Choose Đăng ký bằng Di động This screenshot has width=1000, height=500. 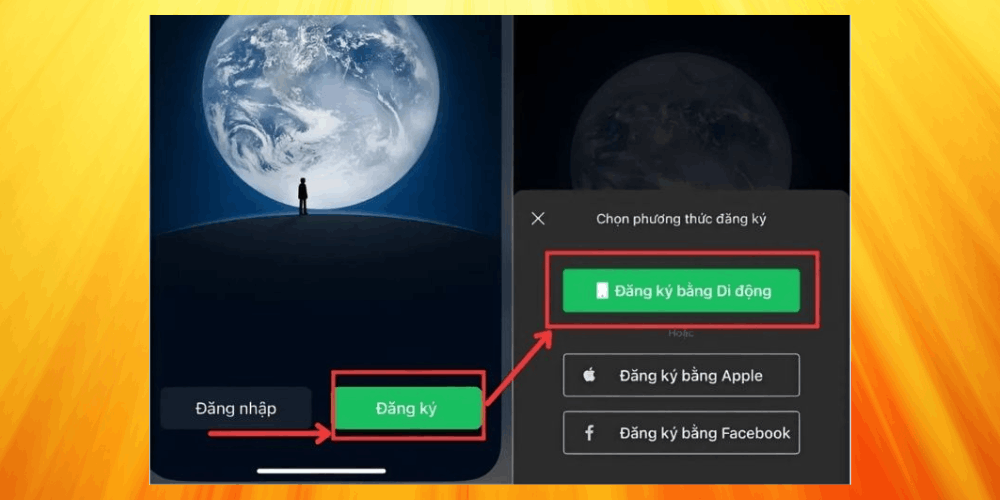(681, 291)
